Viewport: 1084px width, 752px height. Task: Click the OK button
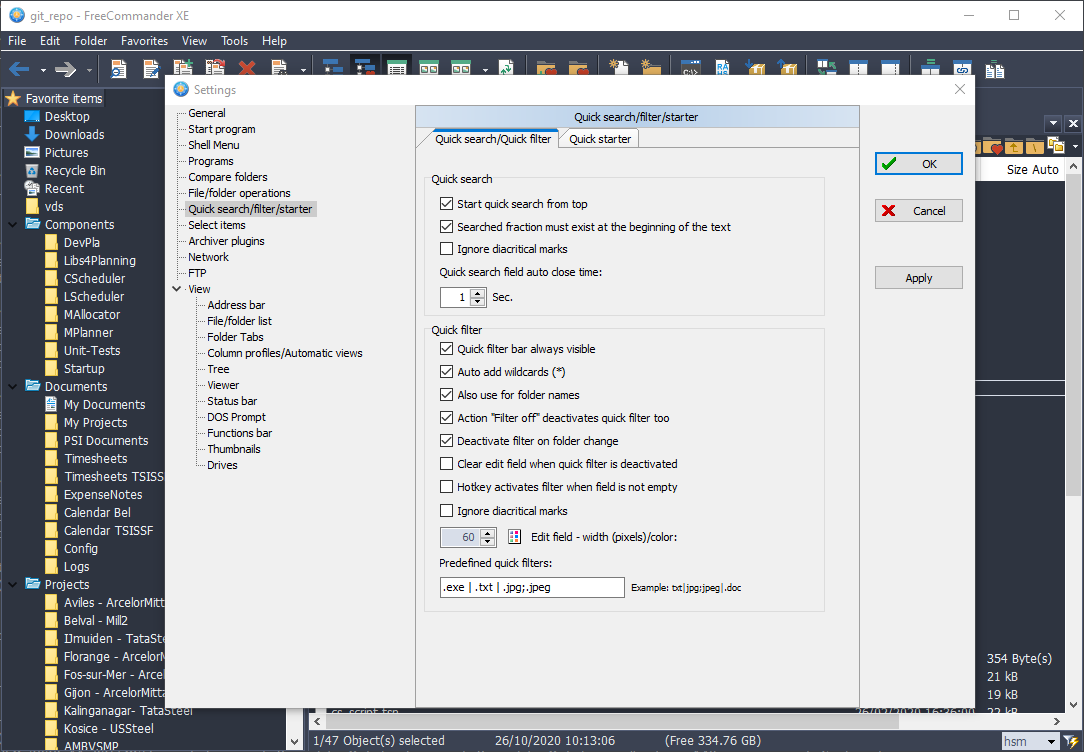[x=919, y=164]
